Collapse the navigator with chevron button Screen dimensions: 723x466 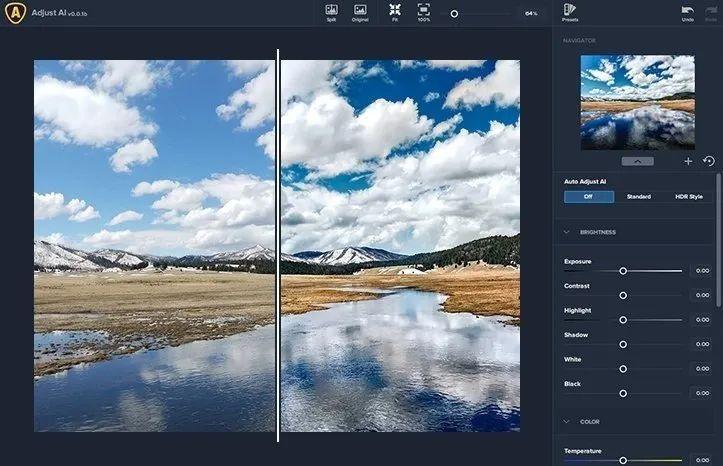tap(637, 161)
